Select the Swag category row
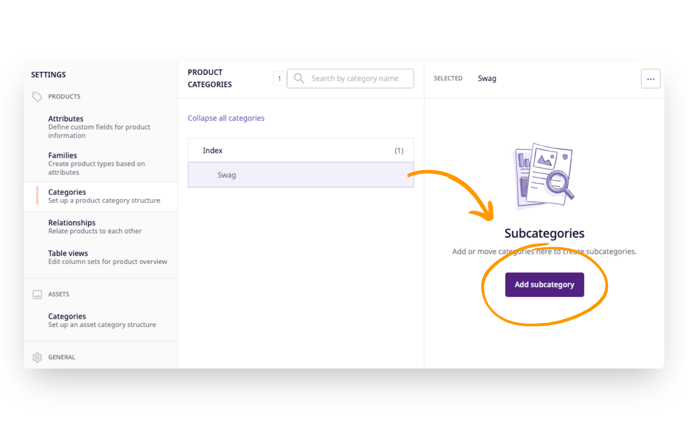 coord(301,175)
